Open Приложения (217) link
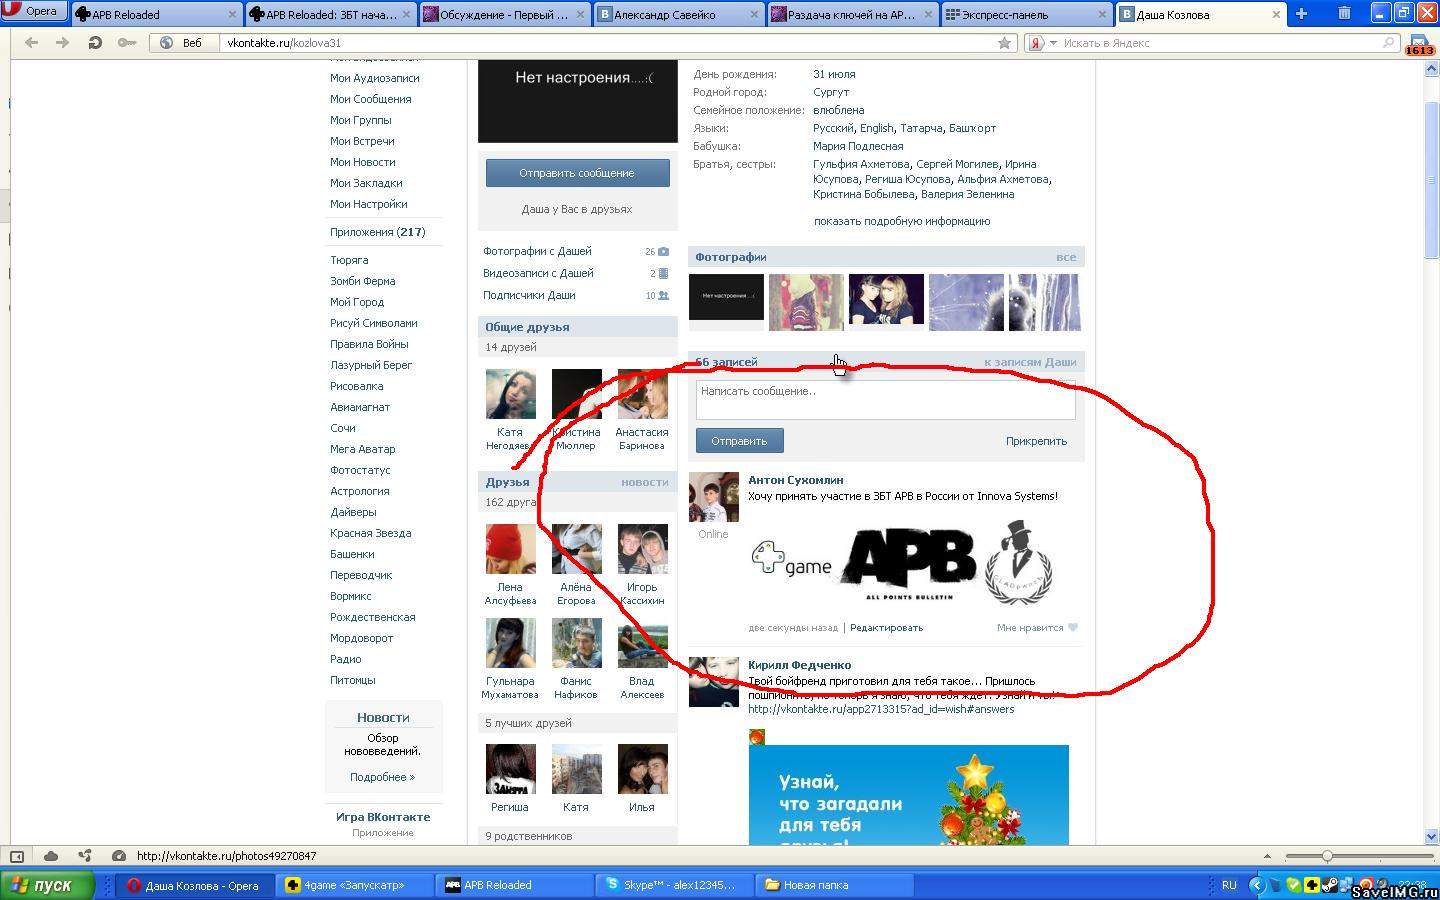The width and height of the screenshot is (1440, 900). (x=377, y=232)
